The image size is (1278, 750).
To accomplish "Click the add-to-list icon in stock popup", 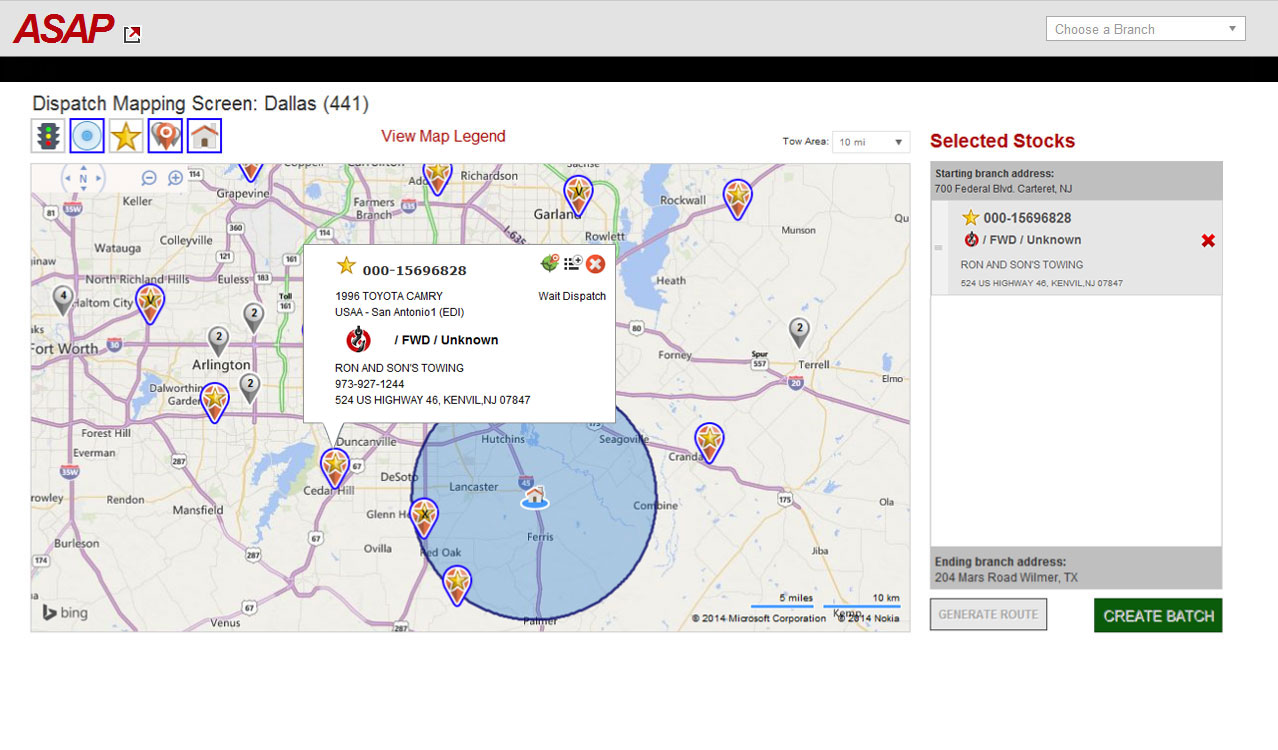I will pos(573,264).
